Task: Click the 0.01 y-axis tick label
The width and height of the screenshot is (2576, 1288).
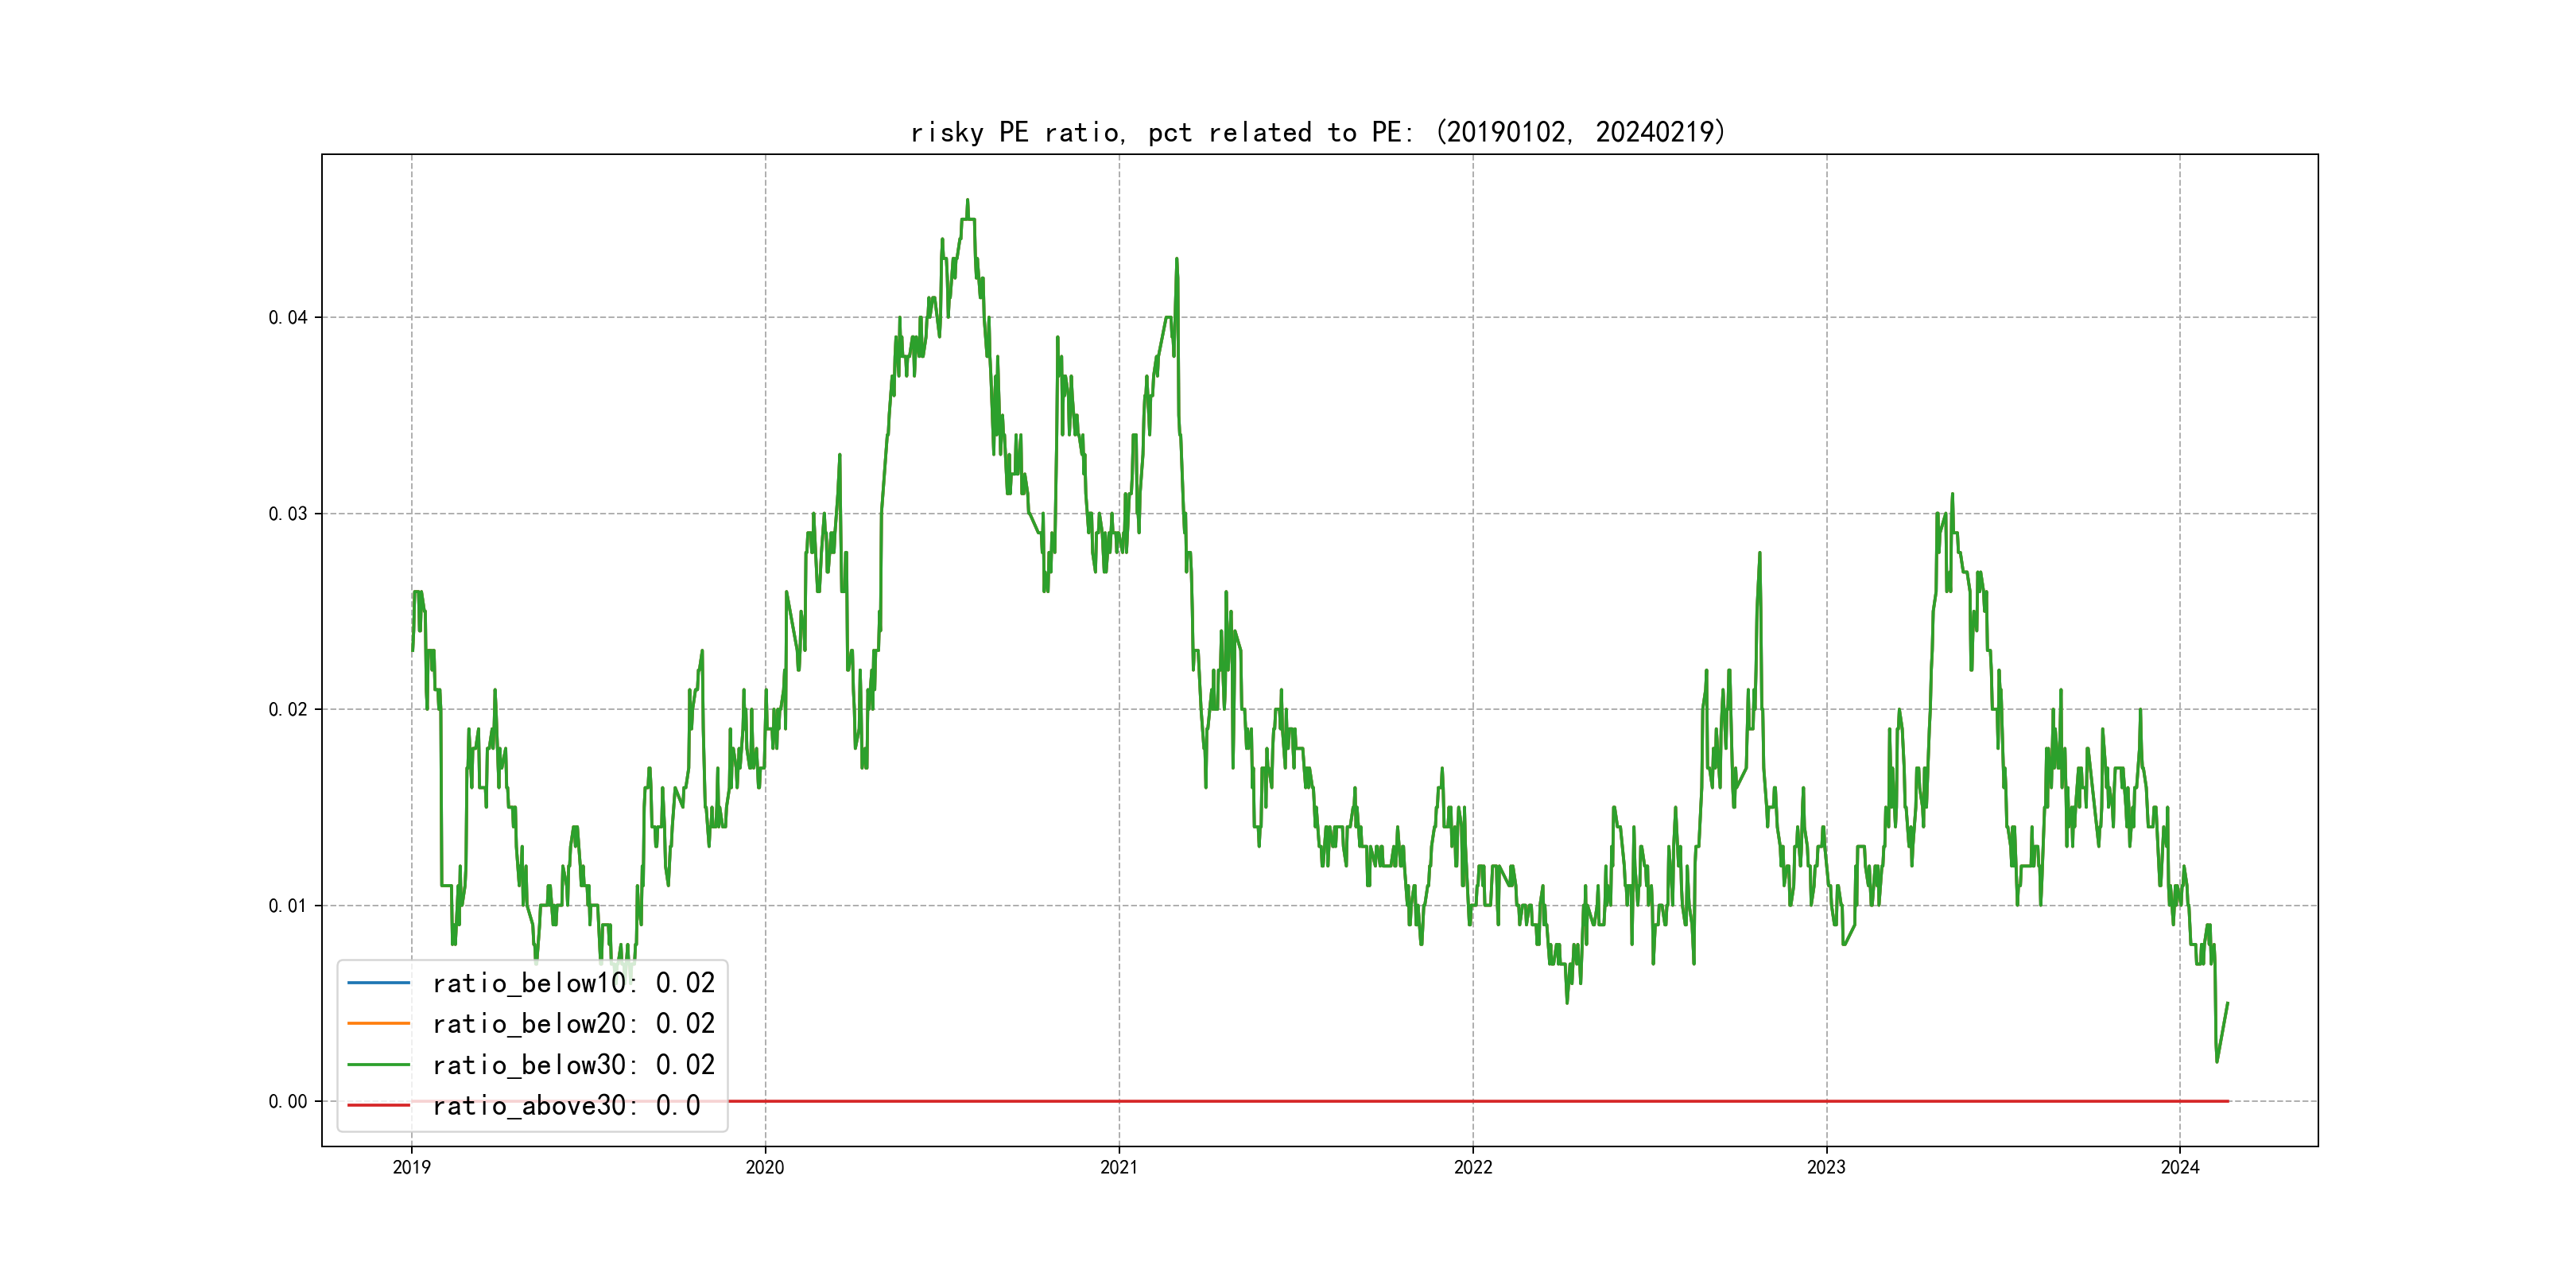Action: point(287,906)
